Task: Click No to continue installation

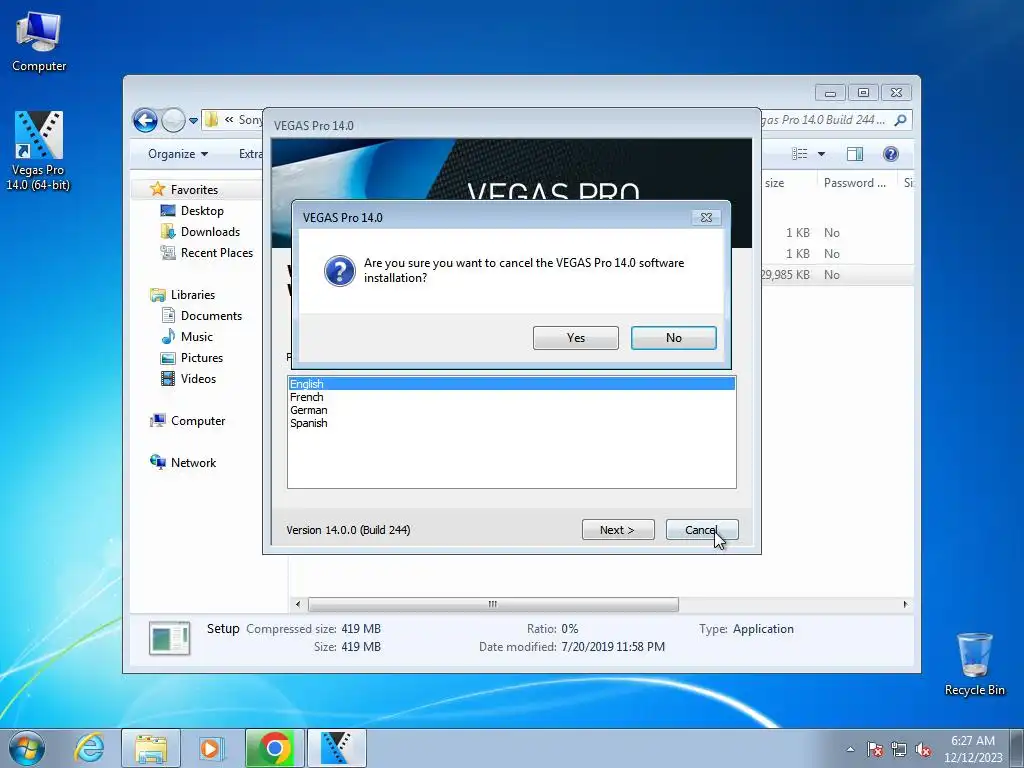Action: click(x=673, y=338)
